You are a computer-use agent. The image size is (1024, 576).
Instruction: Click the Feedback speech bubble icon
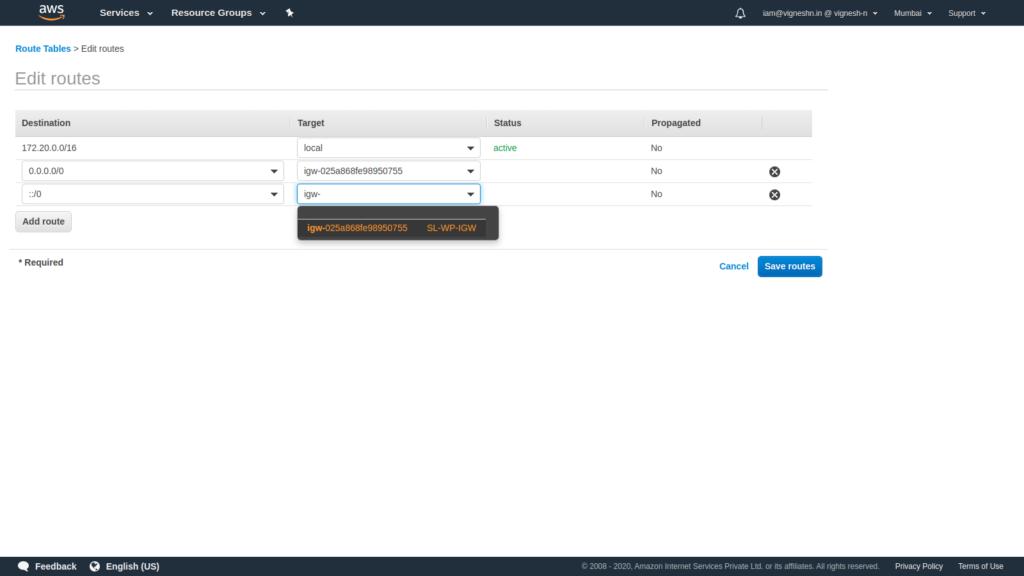24,566
